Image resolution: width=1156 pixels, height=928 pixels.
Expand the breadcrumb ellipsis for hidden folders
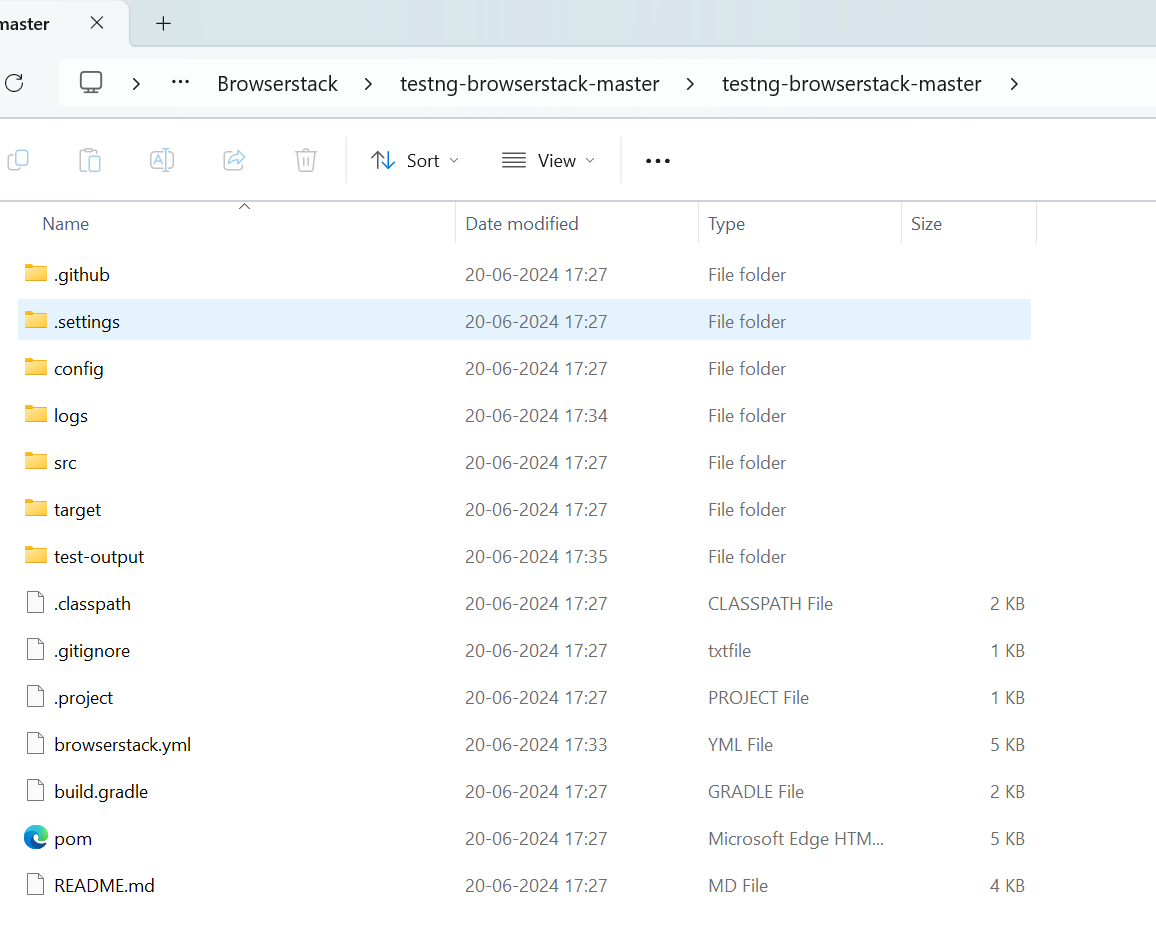180,83
